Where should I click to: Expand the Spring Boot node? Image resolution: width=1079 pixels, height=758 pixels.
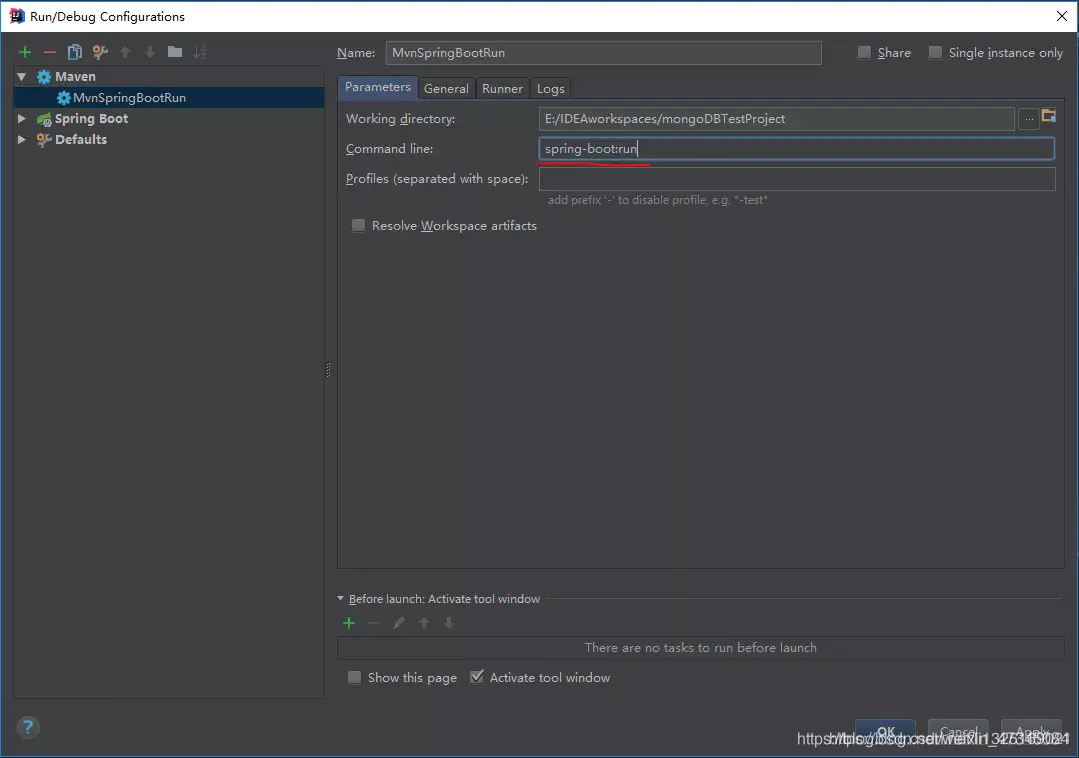[x=22, y=119]
